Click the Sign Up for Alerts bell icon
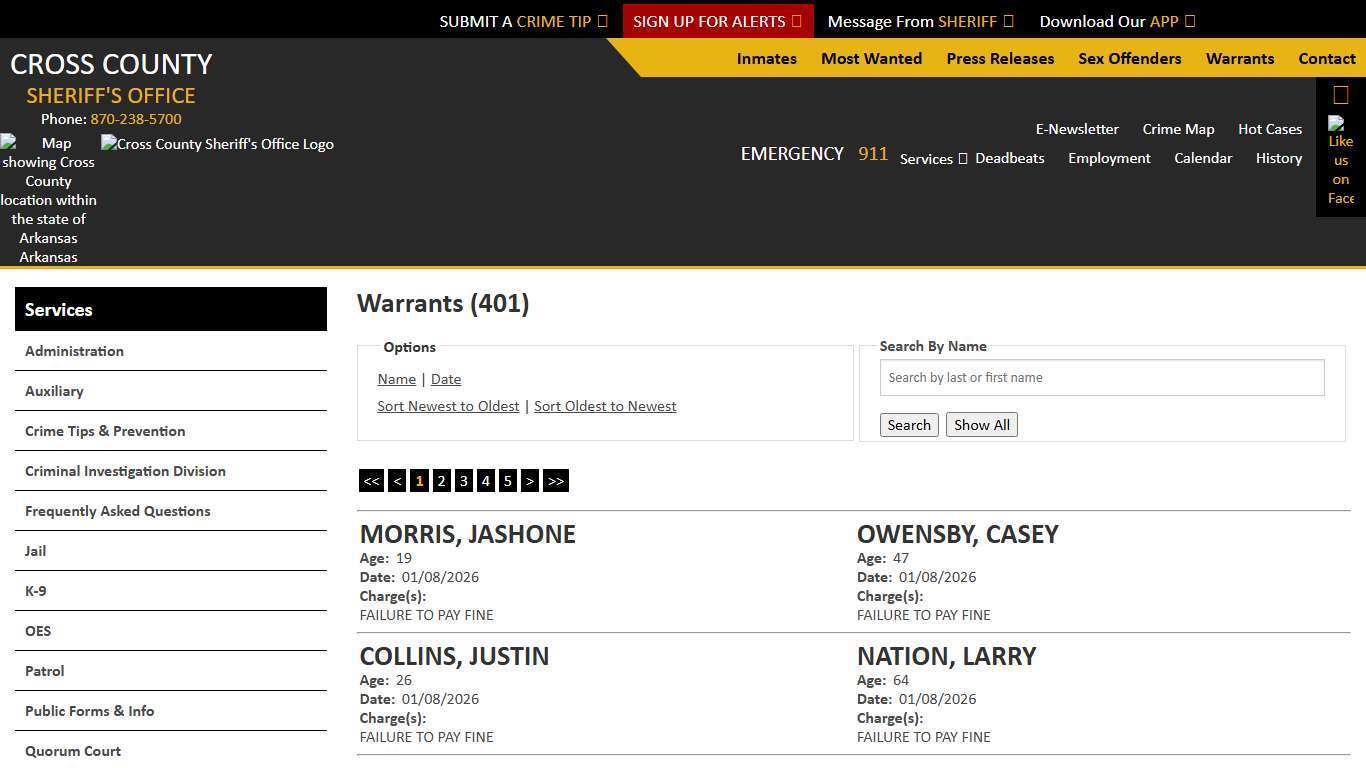 (796, 20)
